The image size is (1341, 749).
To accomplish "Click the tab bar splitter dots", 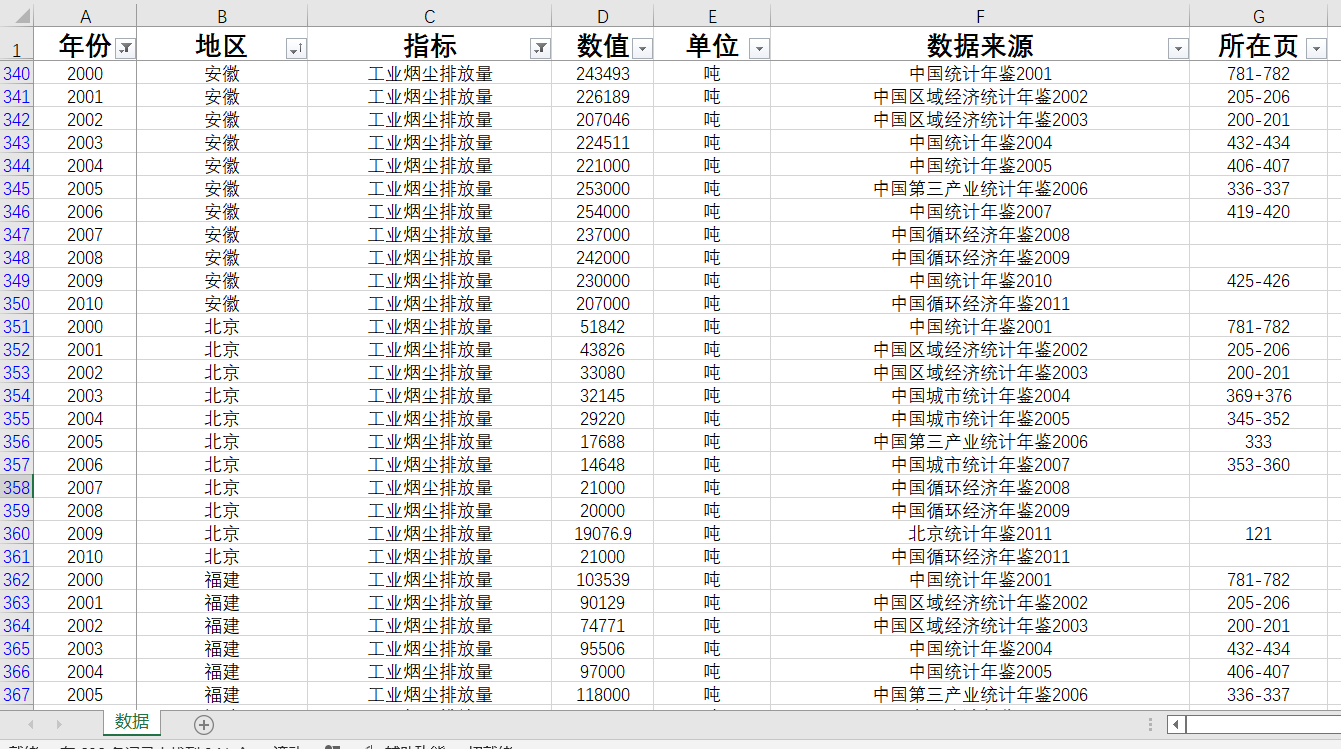I will click(x=1151, y=724).
